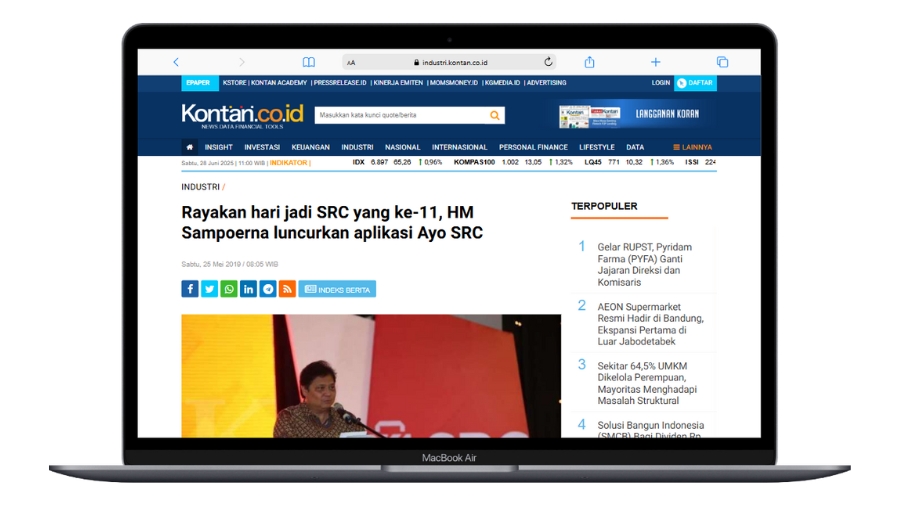
Task: Click the TERPOPULER heading
Action: (604, 206)
